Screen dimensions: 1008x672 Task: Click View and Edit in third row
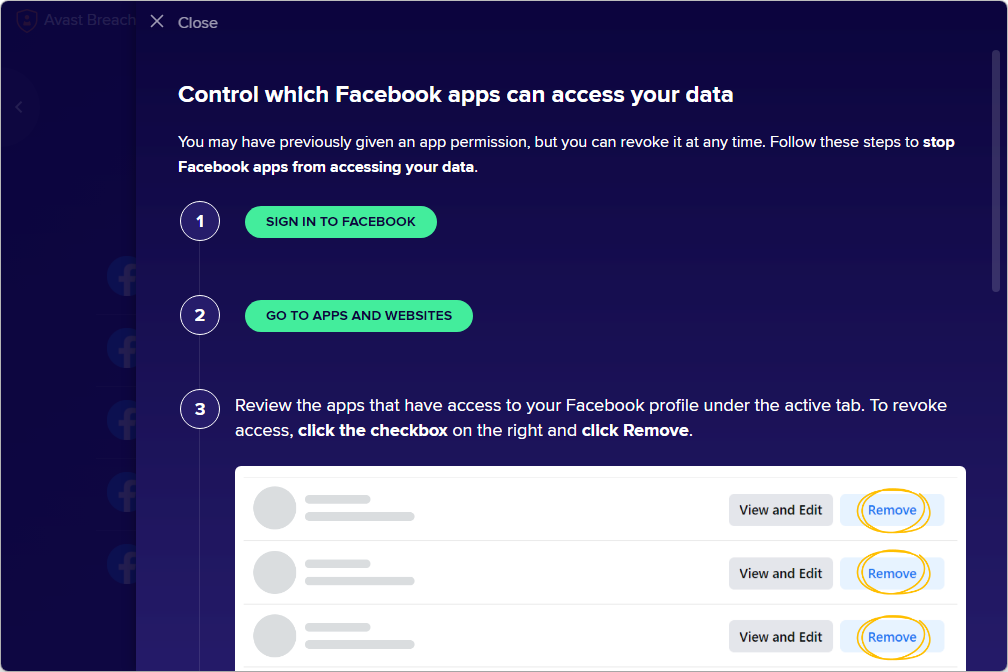(780, 637)
